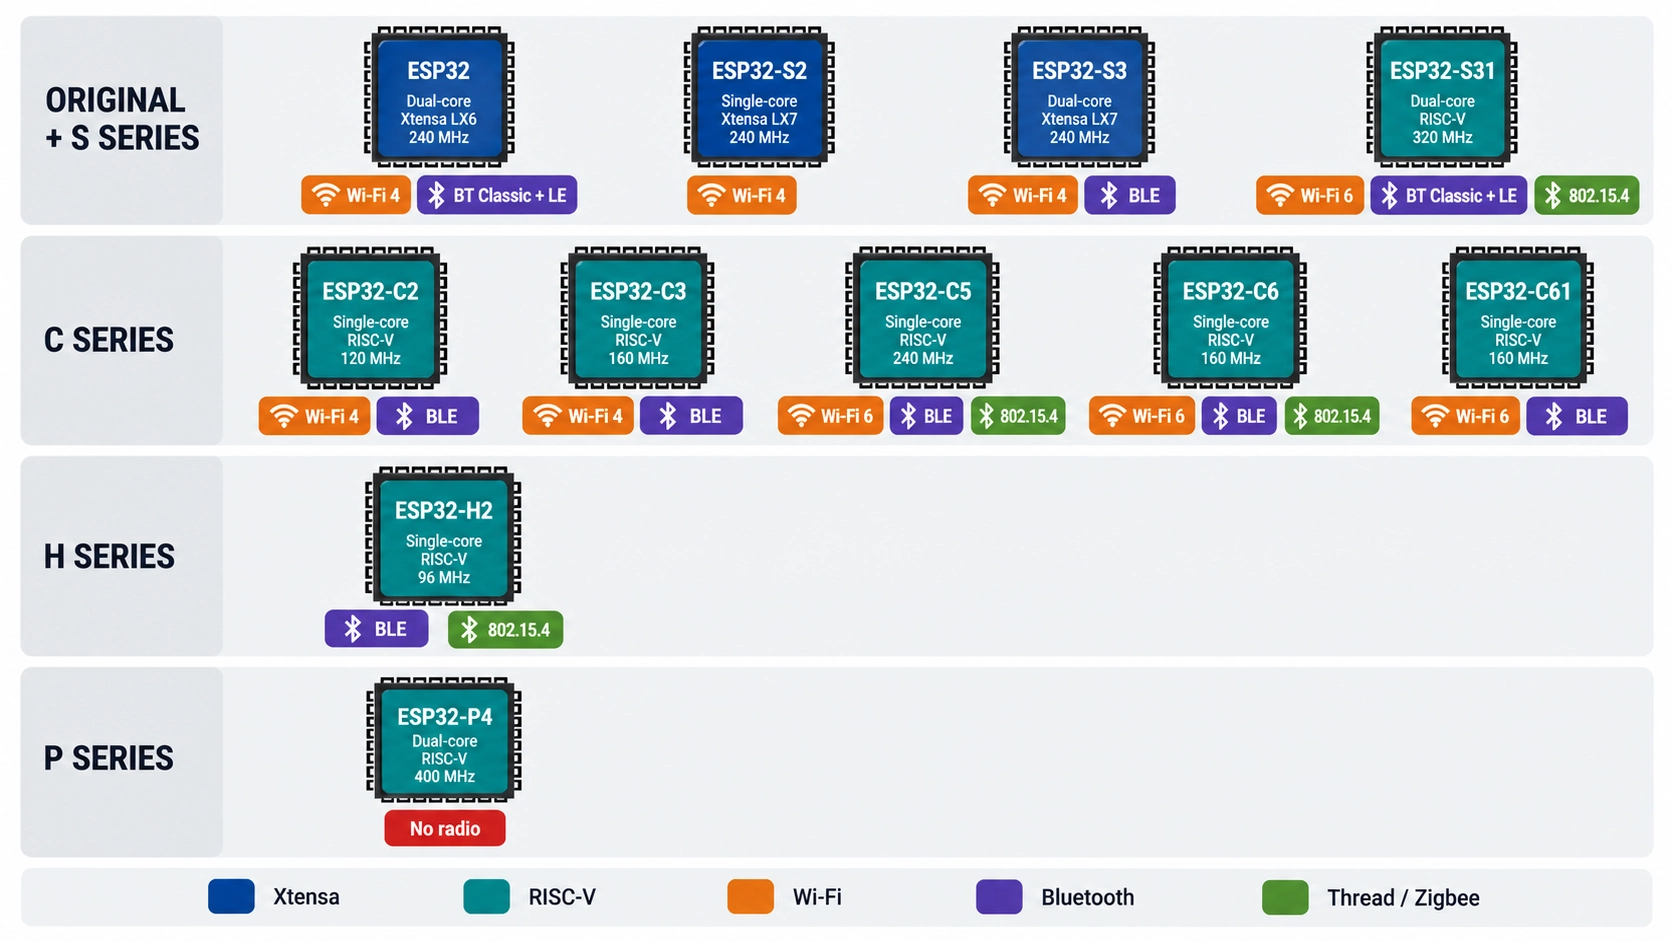Choose the ESP32-C3 chip

click(x=638, y=318)
